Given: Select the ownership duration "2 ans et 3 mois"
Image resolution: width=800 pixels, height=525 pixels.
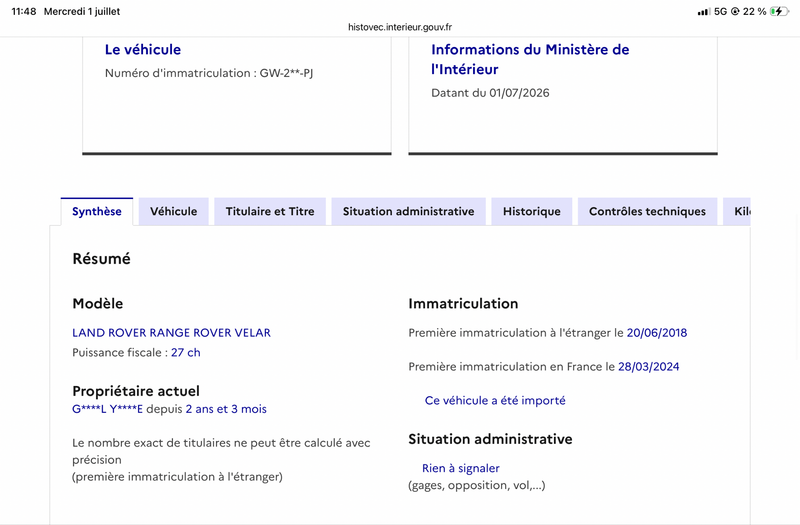Looking at the screenshot, I should (226, 409).
